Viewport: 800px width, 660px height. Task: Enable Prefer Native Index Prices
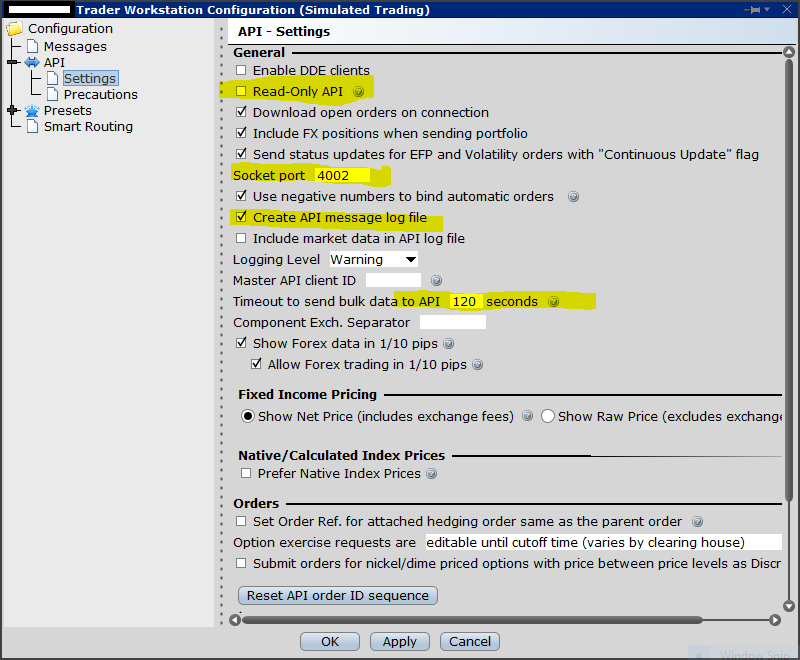[x=246, y=473]
